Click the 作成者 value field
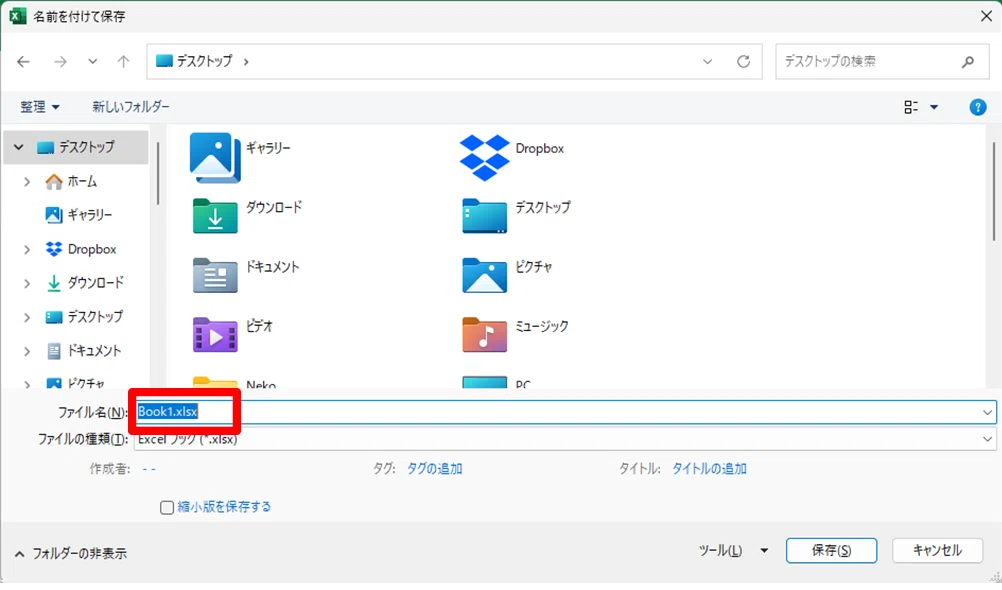 pyautogui.click(x=149, y=469)
